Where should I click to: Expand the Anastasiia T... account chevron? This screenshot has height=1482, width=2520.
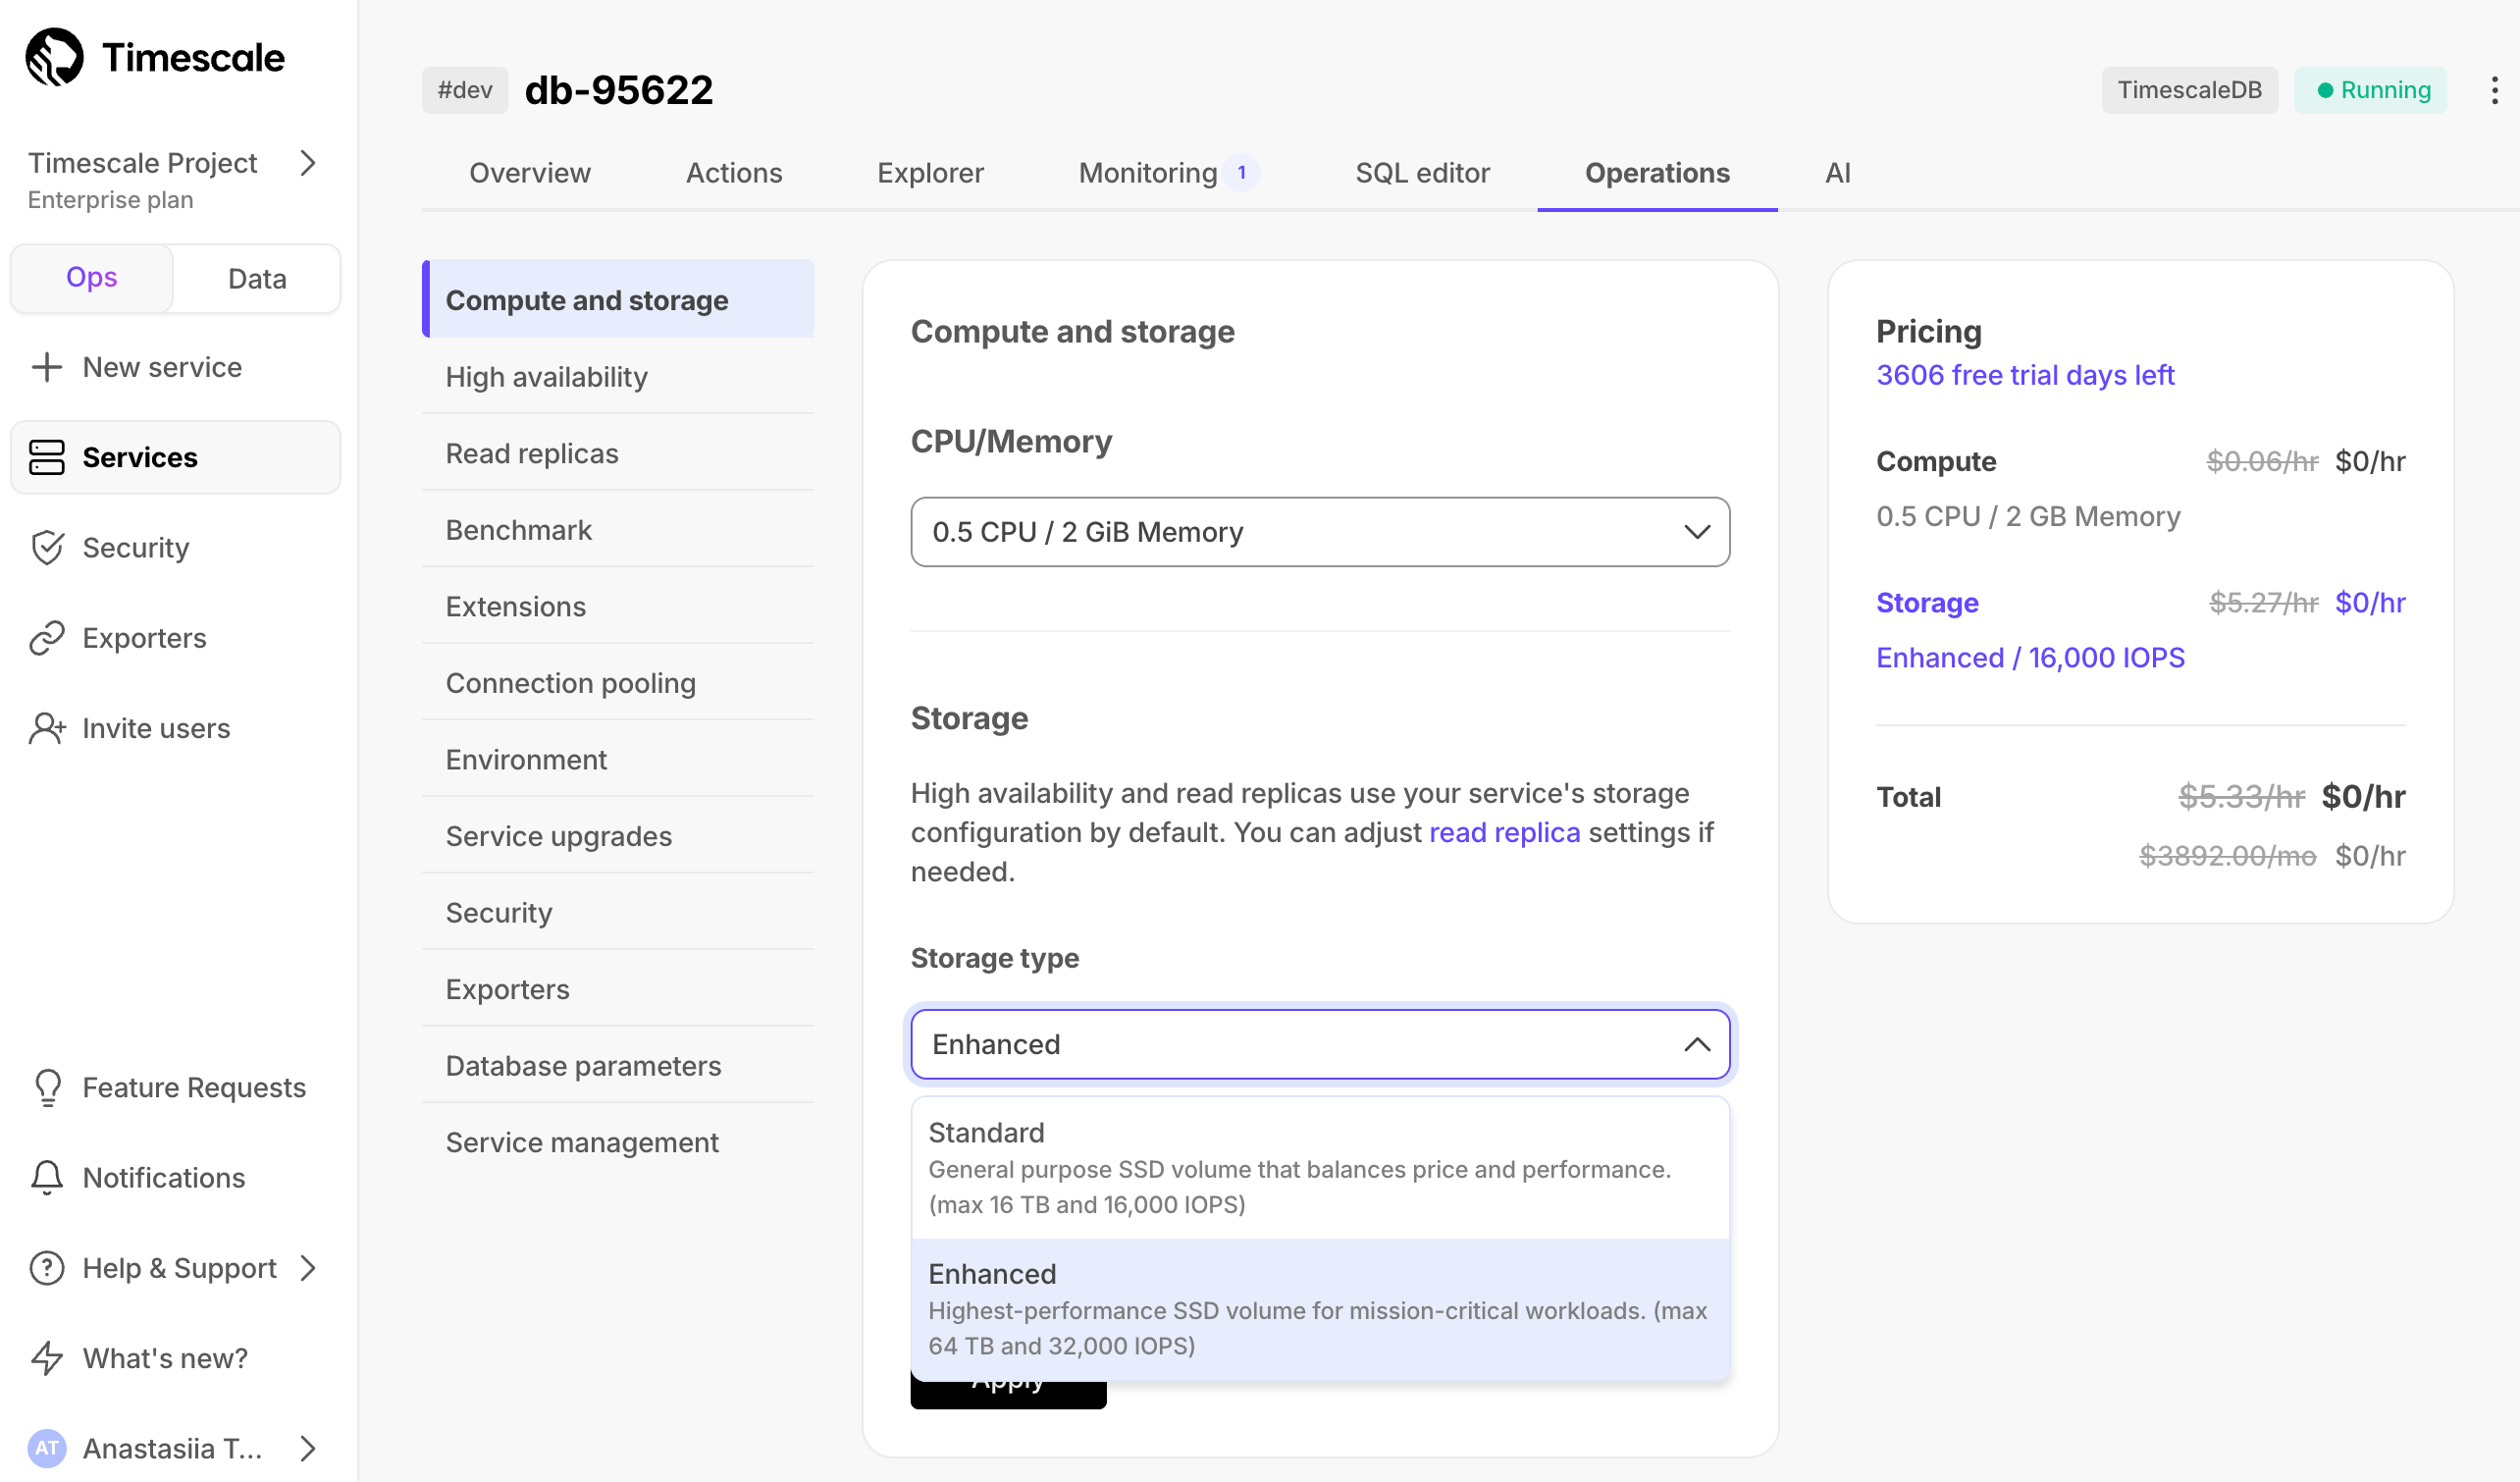308,1448
